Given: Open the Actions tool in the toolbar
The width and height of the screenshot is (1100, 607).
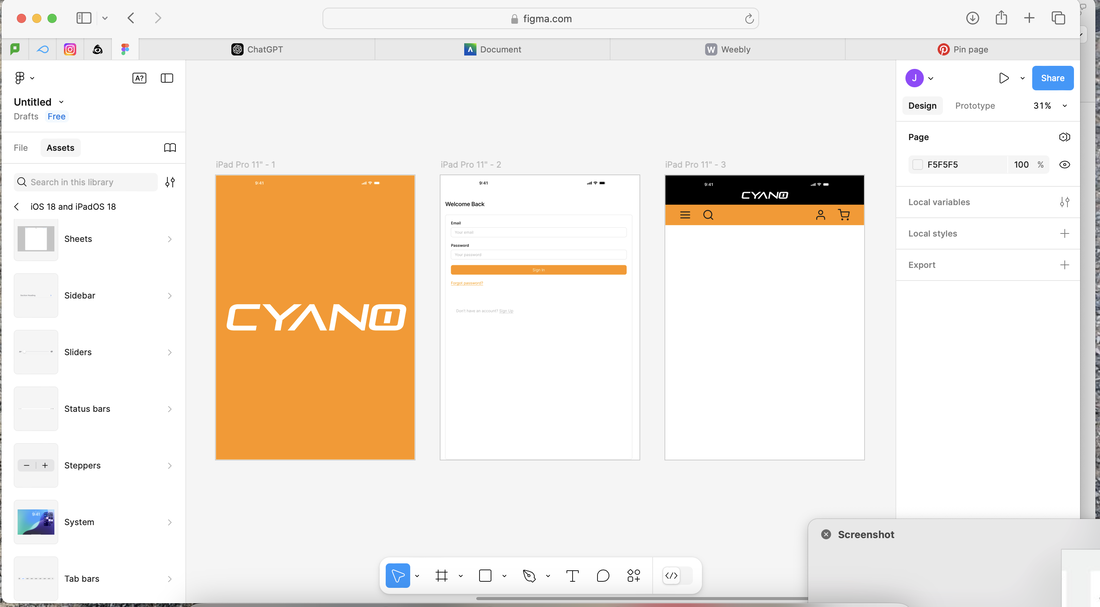Looking at the screenshot, I should click(633, 576).
